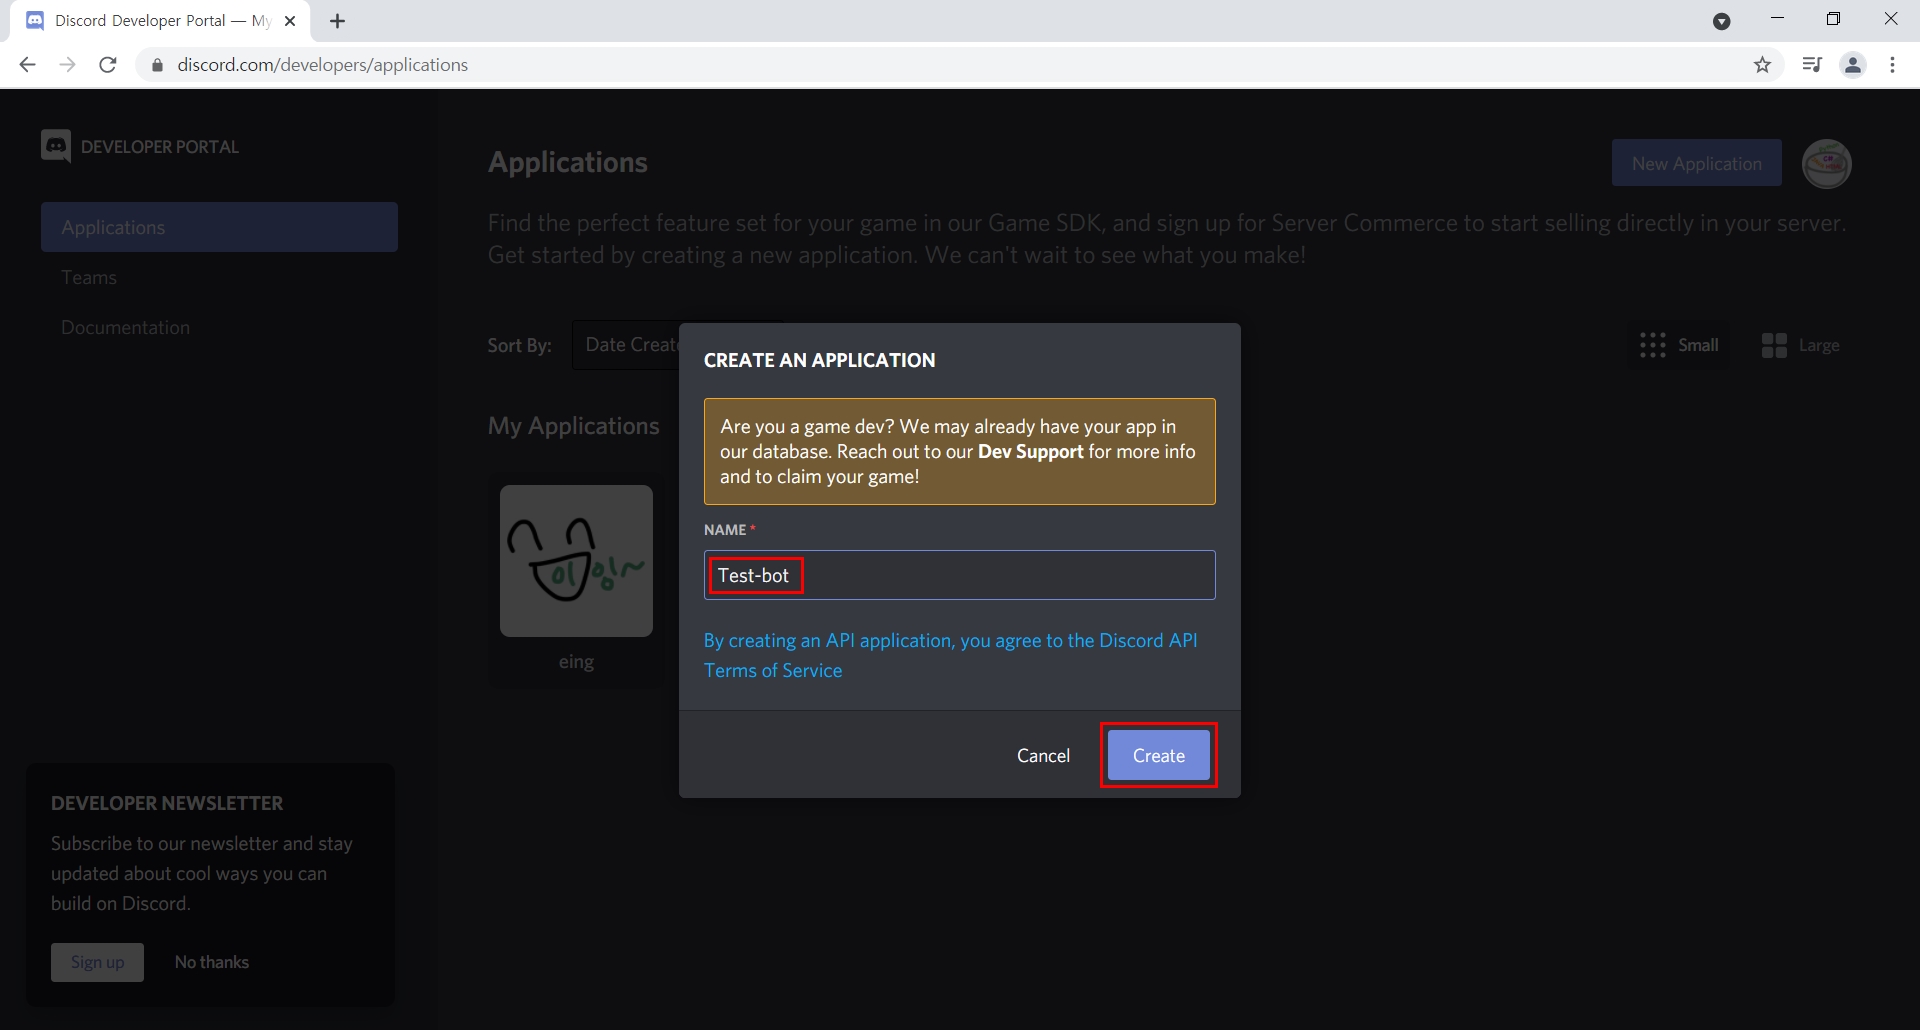
Task: Dismiss newsletter with No thanks
Action: click(211, 962)
